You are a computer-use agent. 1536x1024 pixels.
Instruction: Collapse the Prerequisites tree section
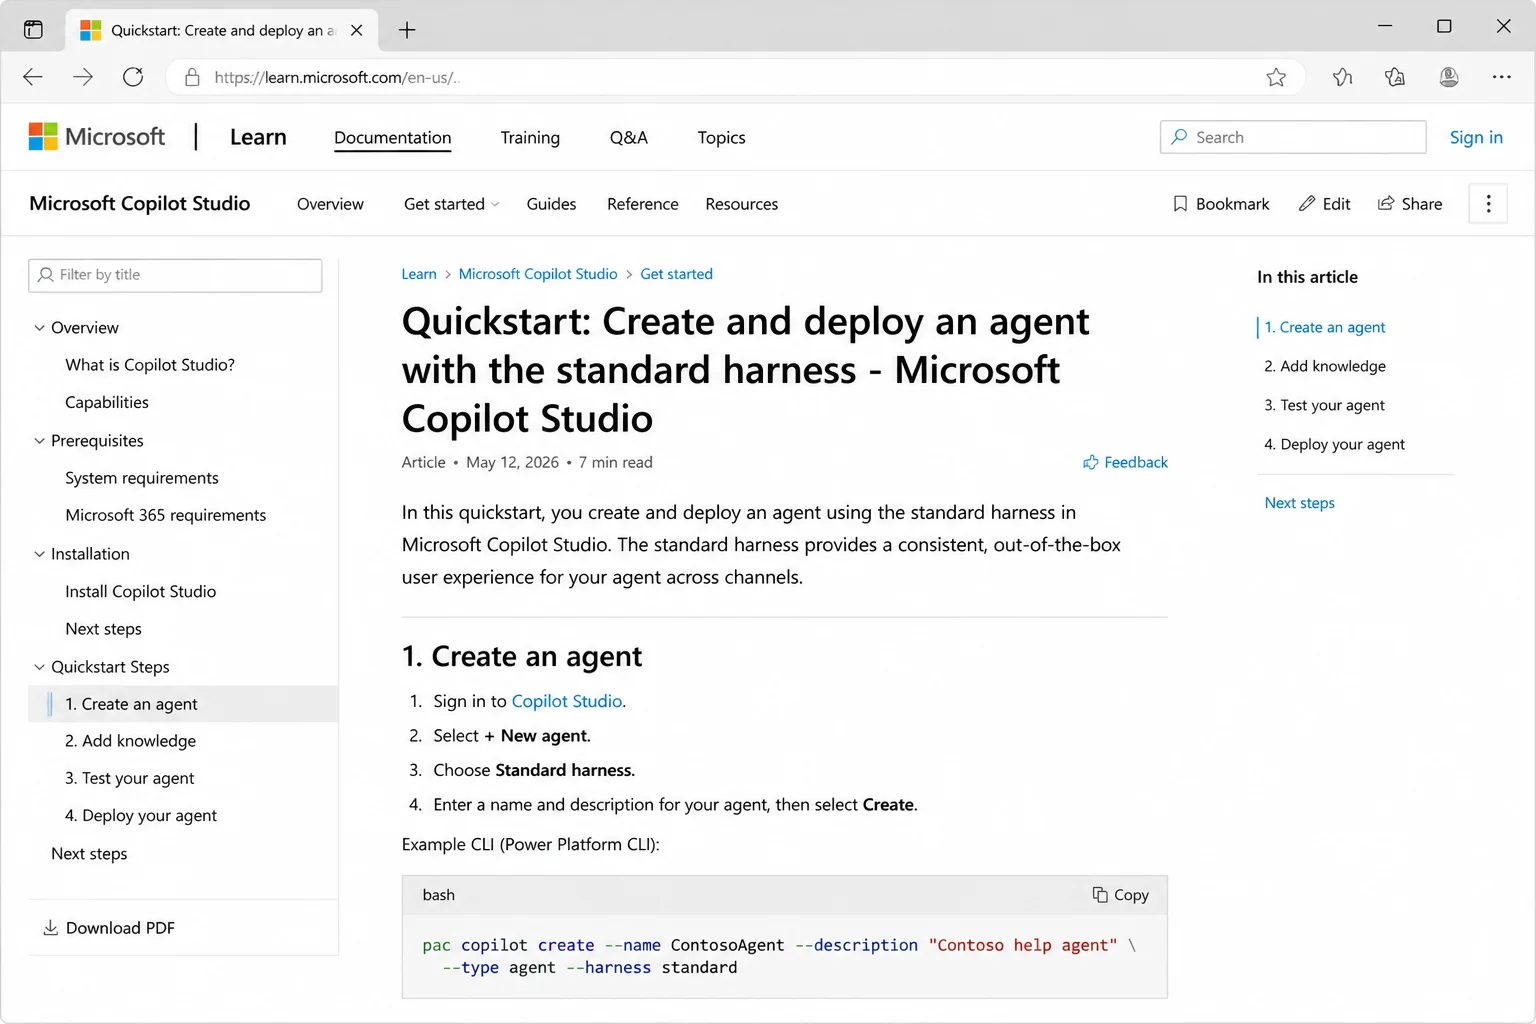[39, 441]
